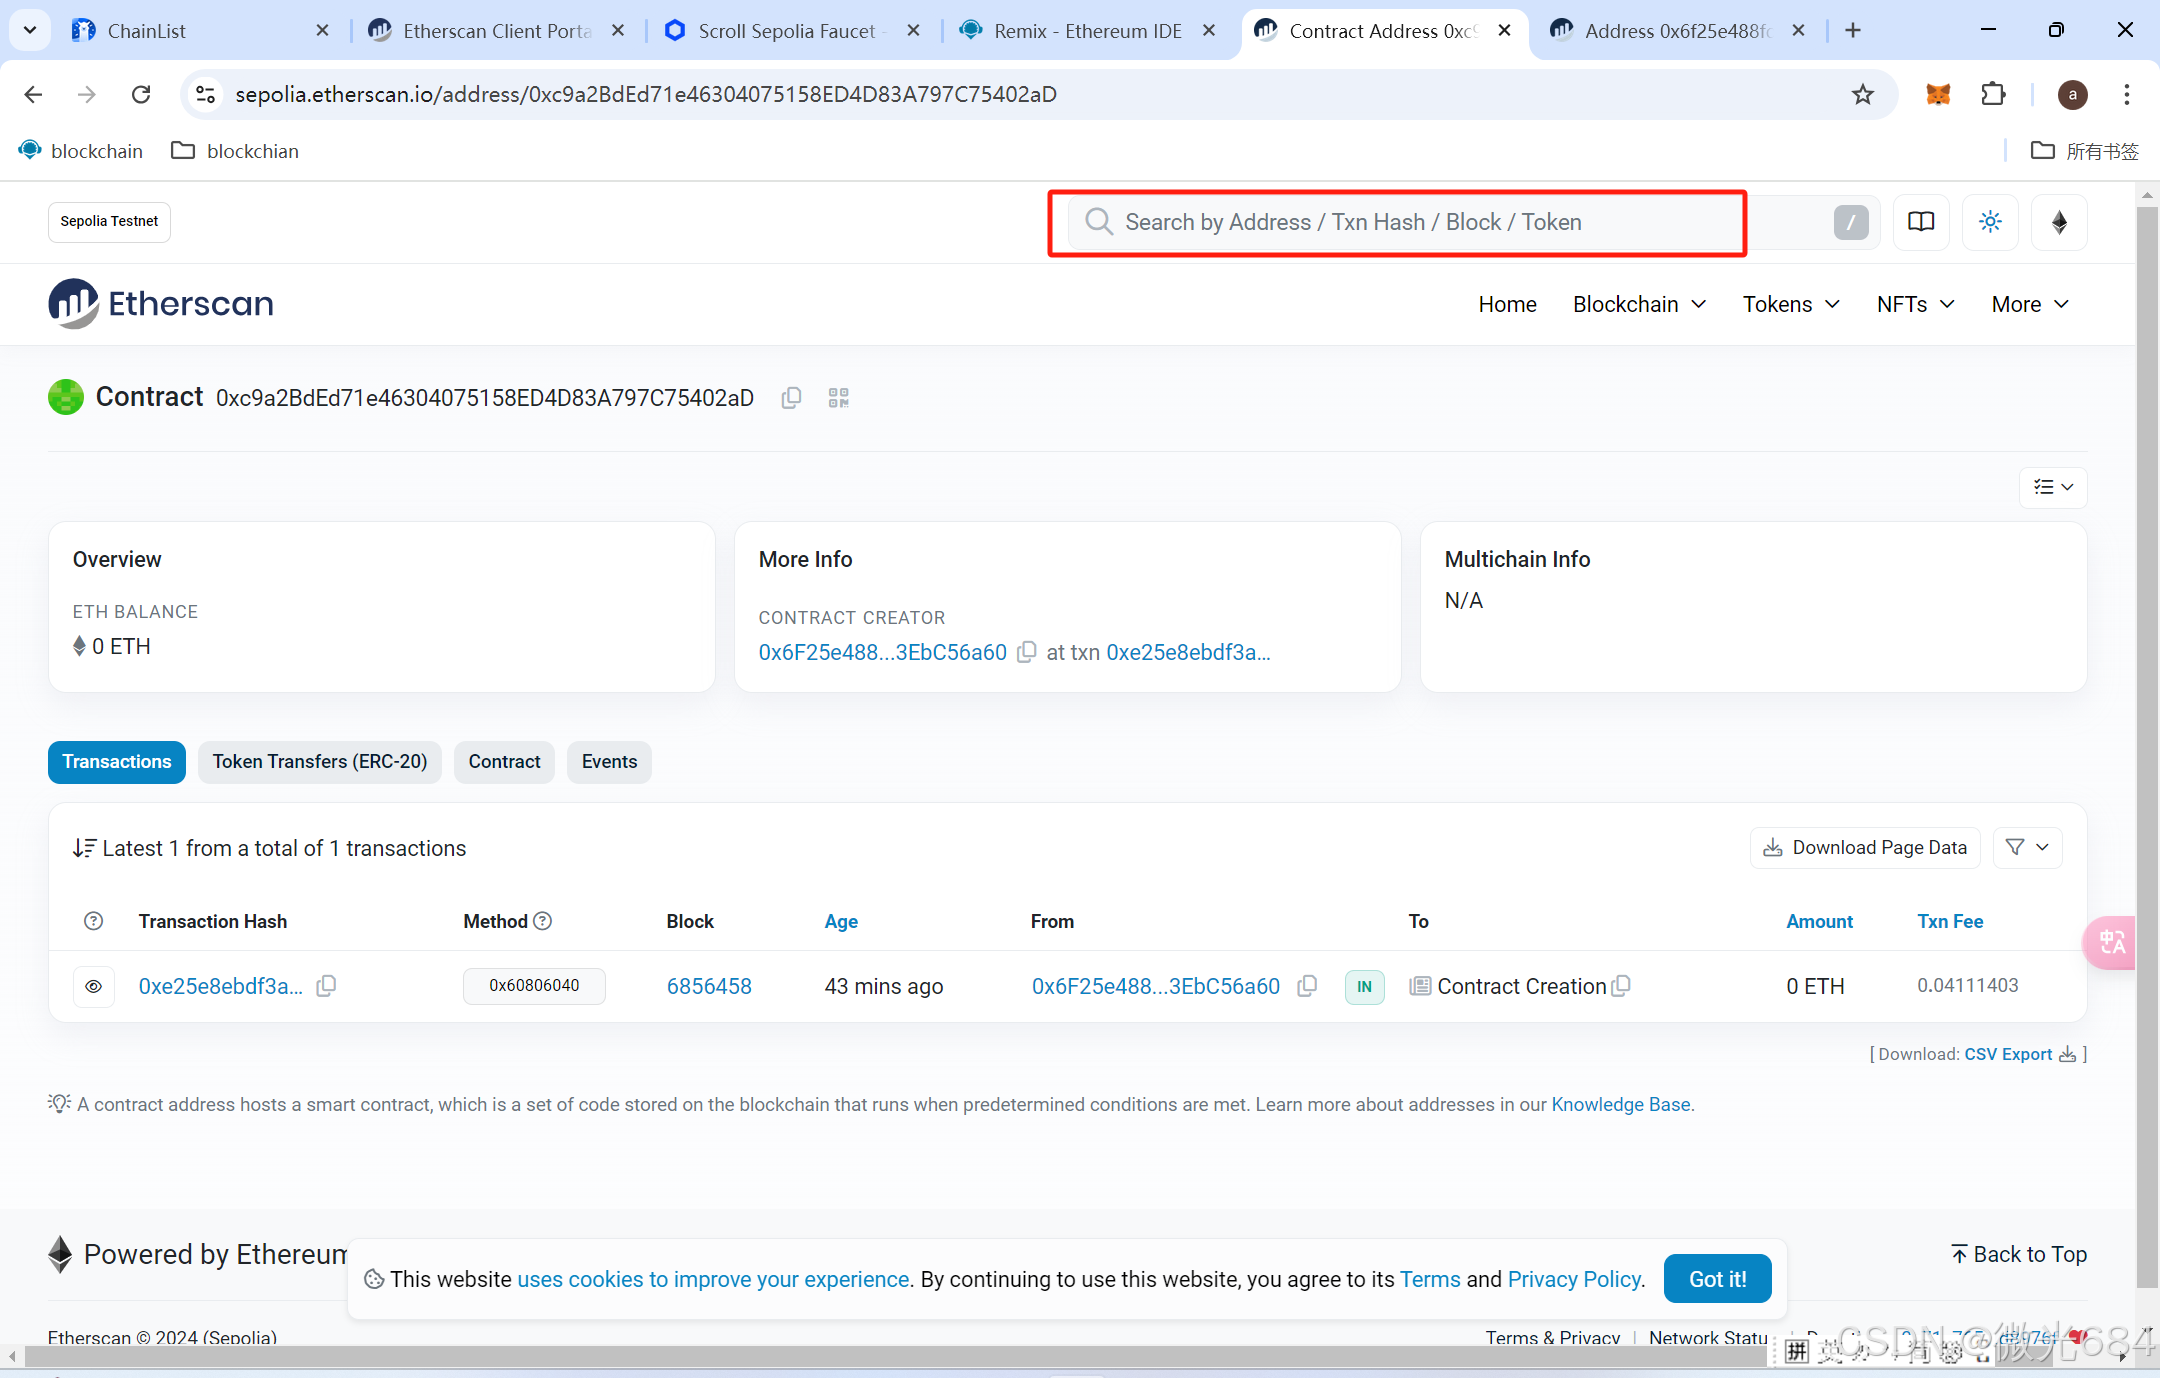This screenshot has width=2160, height=1378.
Task: Open block 6856458 link
Action: pyautogui.click(x=709, y=986)
